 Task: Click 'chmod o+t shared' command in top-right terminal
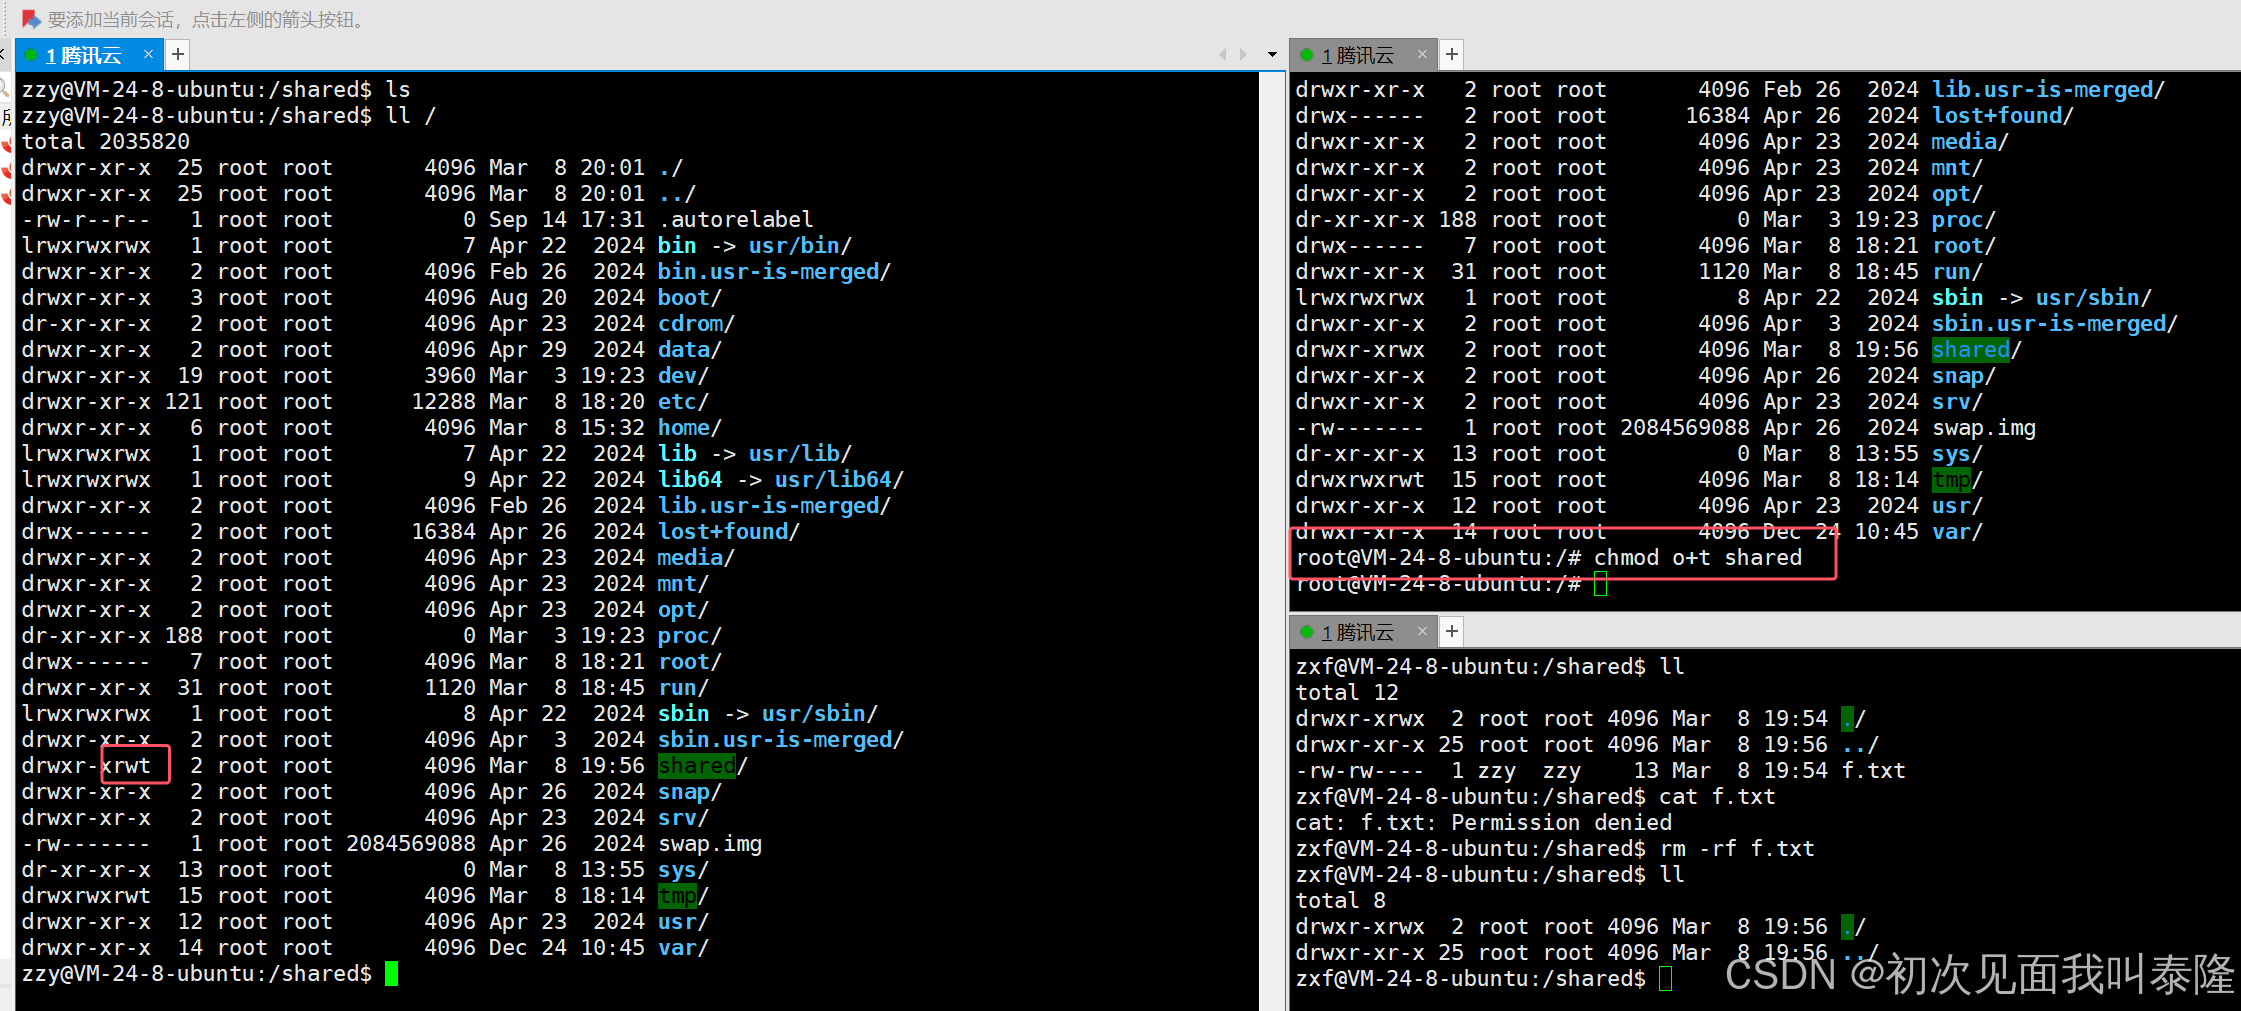coord(1698,557)
